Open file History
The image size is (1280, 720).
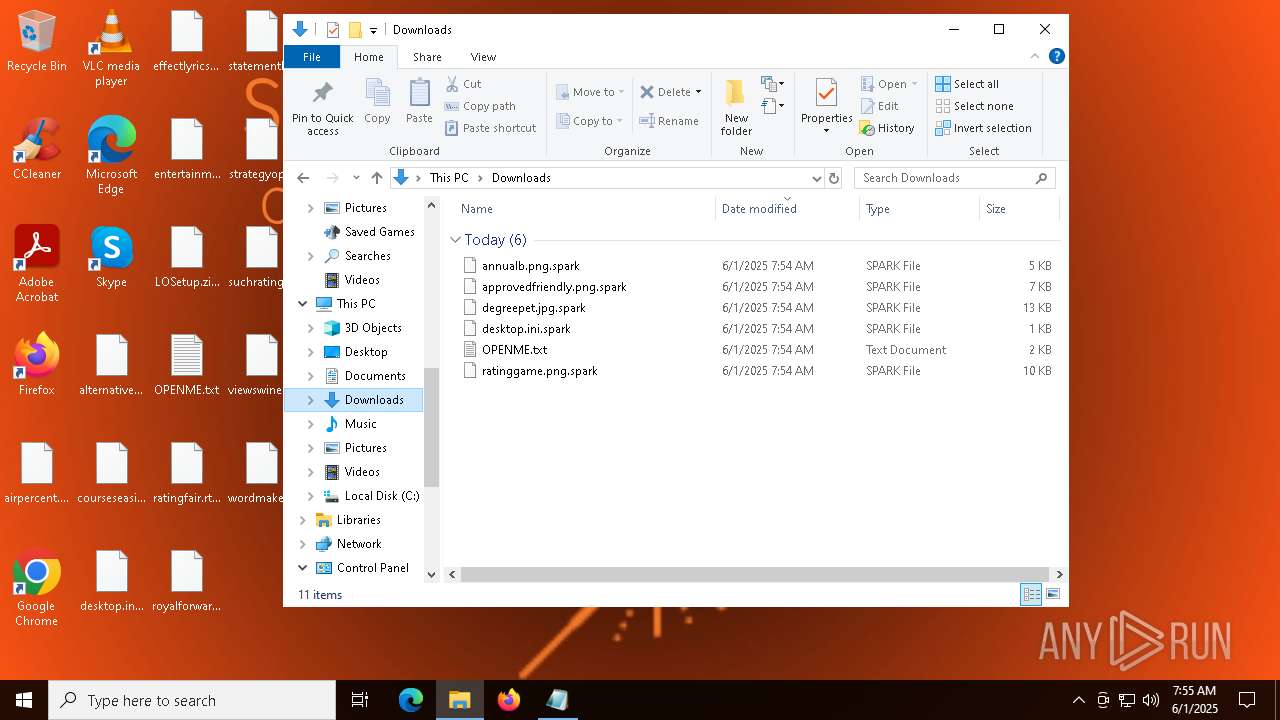[x=887, y=128]
